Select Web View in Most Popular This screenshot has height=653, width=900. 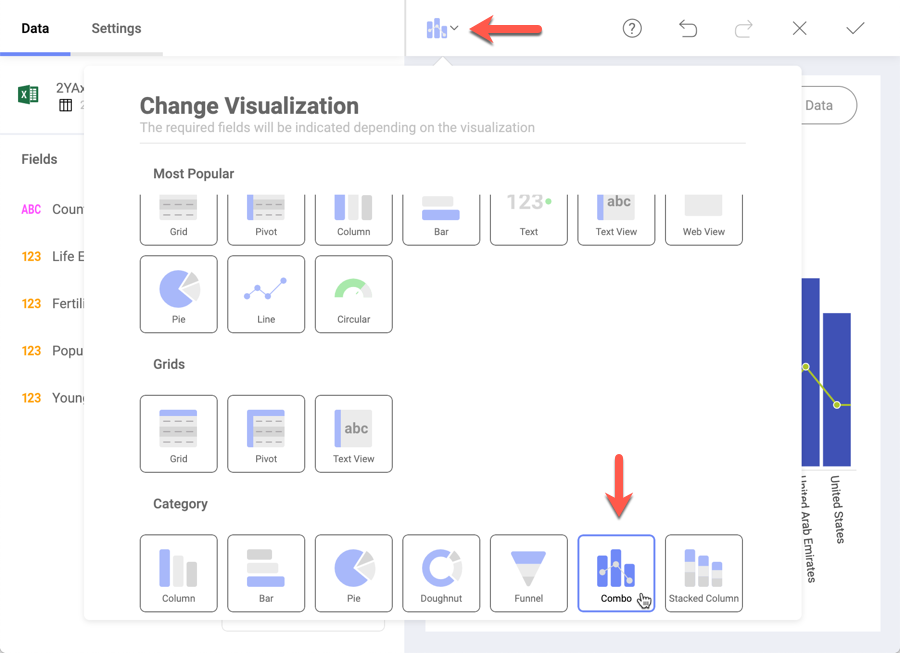point(703,220)
